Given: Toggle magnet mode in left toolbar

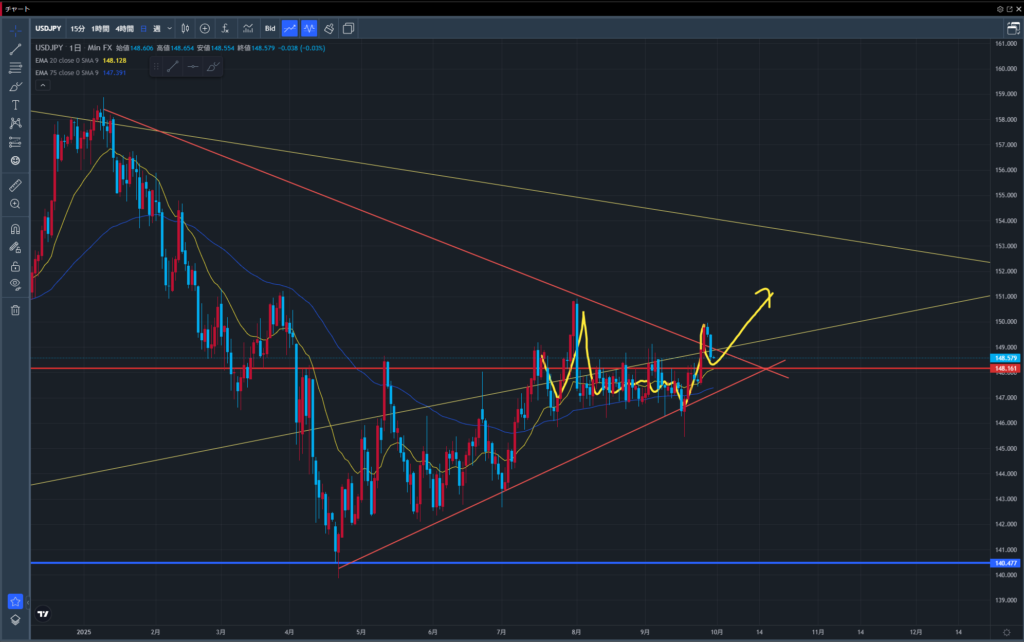Looking at the screenshot, I should pyautogui.click(x=15, y=229).
